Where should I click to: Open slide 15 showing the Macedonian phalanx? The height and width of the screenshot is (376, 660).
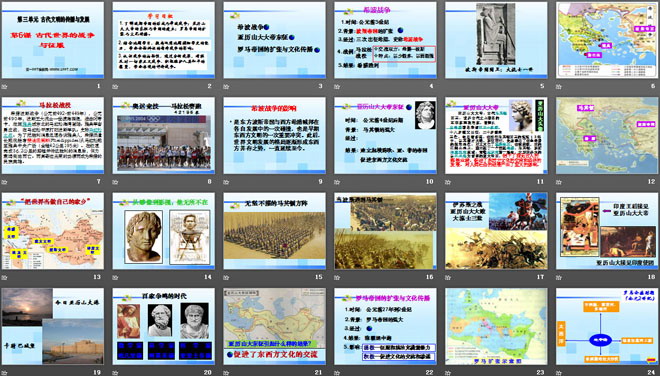point(274,231)
